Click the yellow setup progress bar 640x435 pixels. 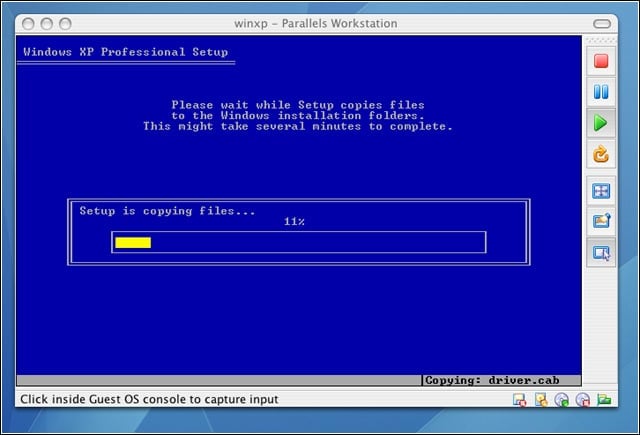tap(133, 243)
